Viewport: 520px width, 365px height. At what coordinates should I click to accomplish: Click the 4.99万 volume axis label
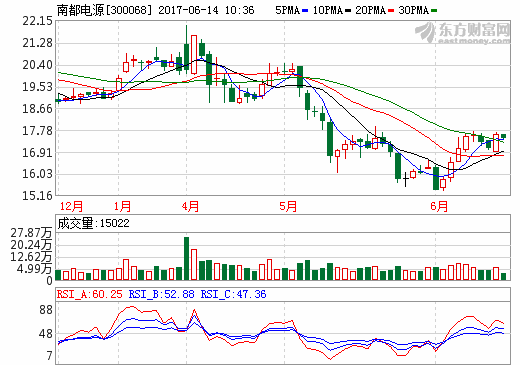point(34,268)
